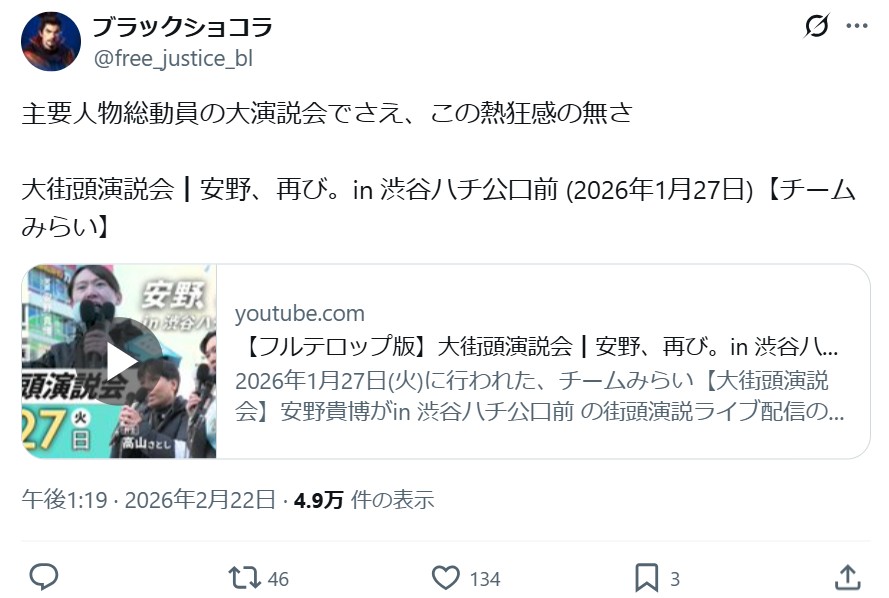889x598 pixels.
Task: Play the YouTube video thumbnail
Action: [x=119, y=361]
